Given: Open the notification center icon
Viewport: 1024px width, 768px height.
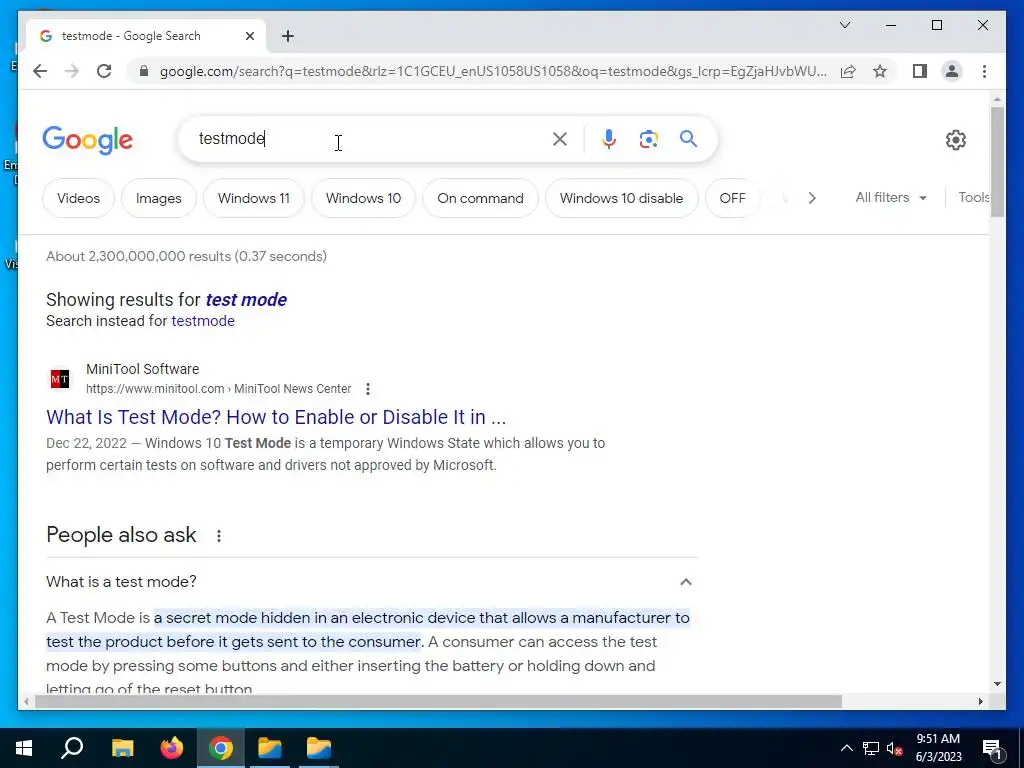Looking at the screenshot, I should pos(992,748).
